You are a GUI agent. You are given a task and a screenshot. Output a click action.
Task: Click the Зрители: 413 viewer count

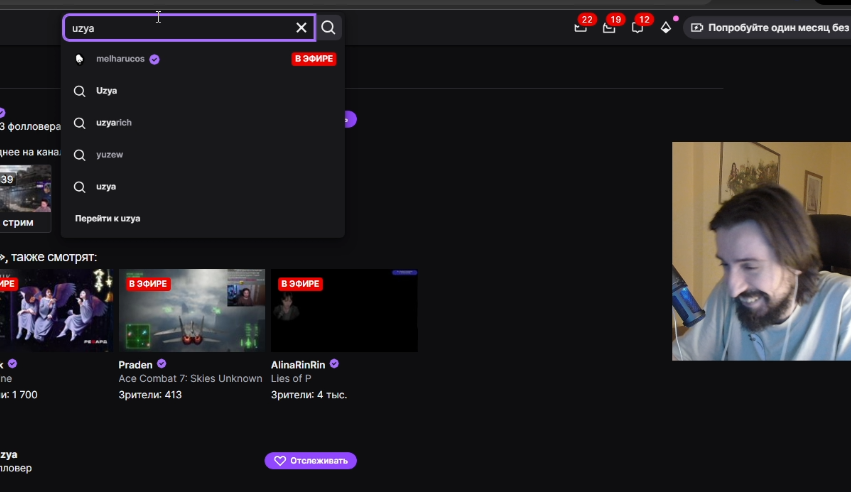click(x=150, y=395)
